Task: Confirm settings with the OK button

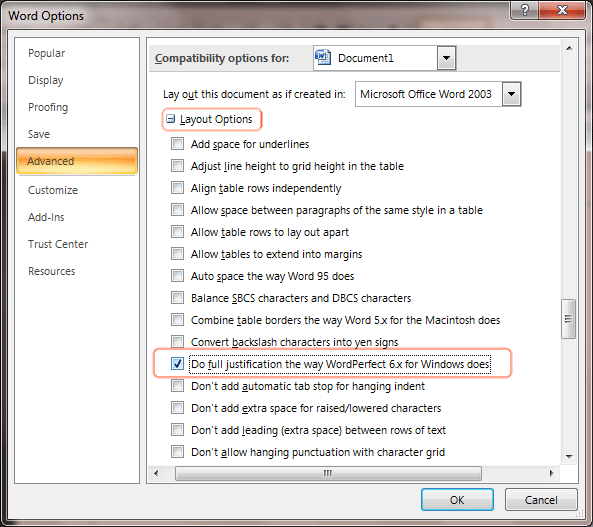Action: click(x=457, y=500)
